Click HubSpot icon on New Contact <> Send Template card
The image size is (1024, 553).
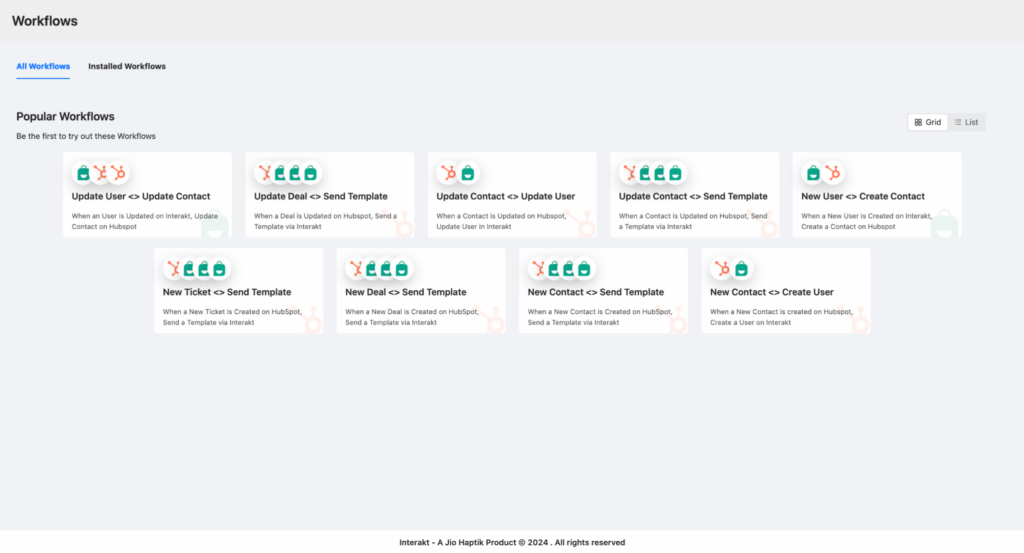coord(538,268)
